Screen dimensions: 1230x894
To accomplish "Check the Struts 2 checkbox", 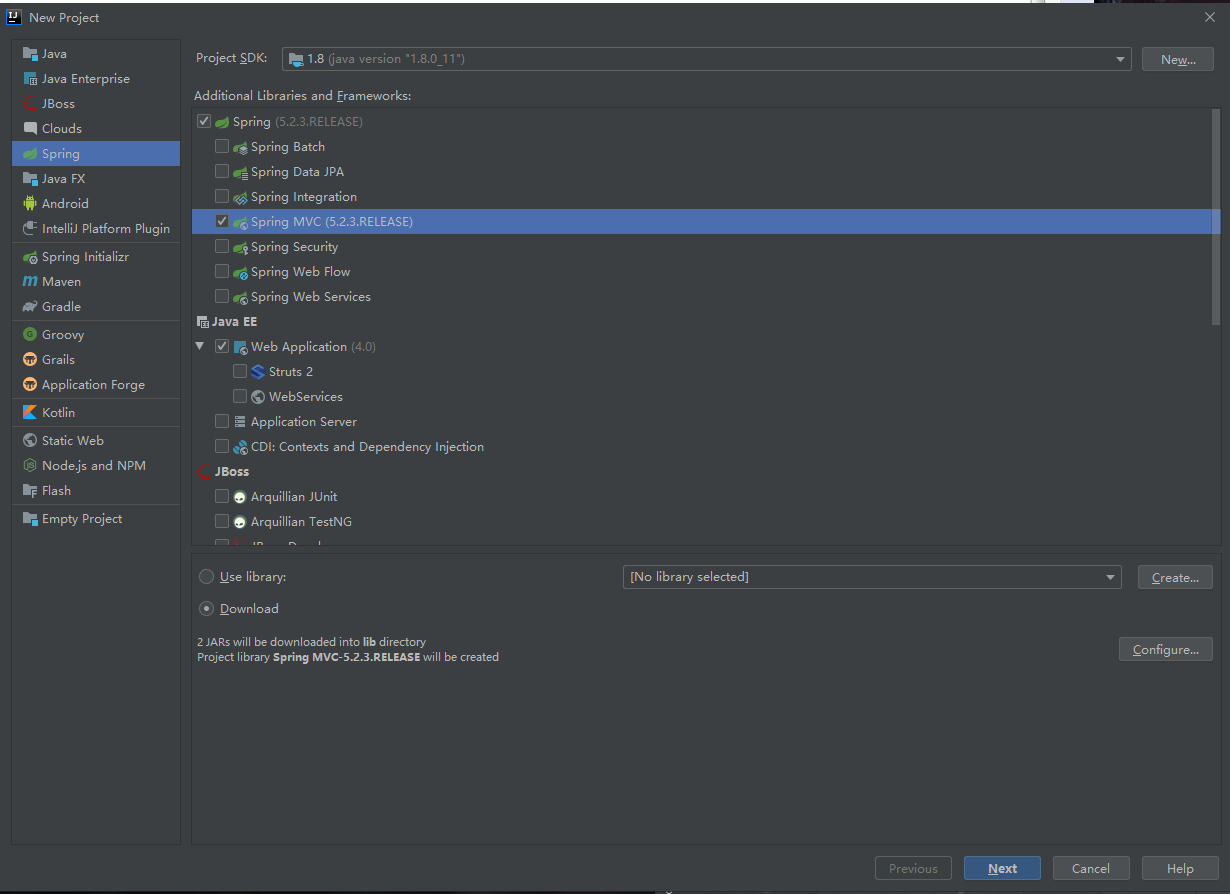I will tap(240, 371).
